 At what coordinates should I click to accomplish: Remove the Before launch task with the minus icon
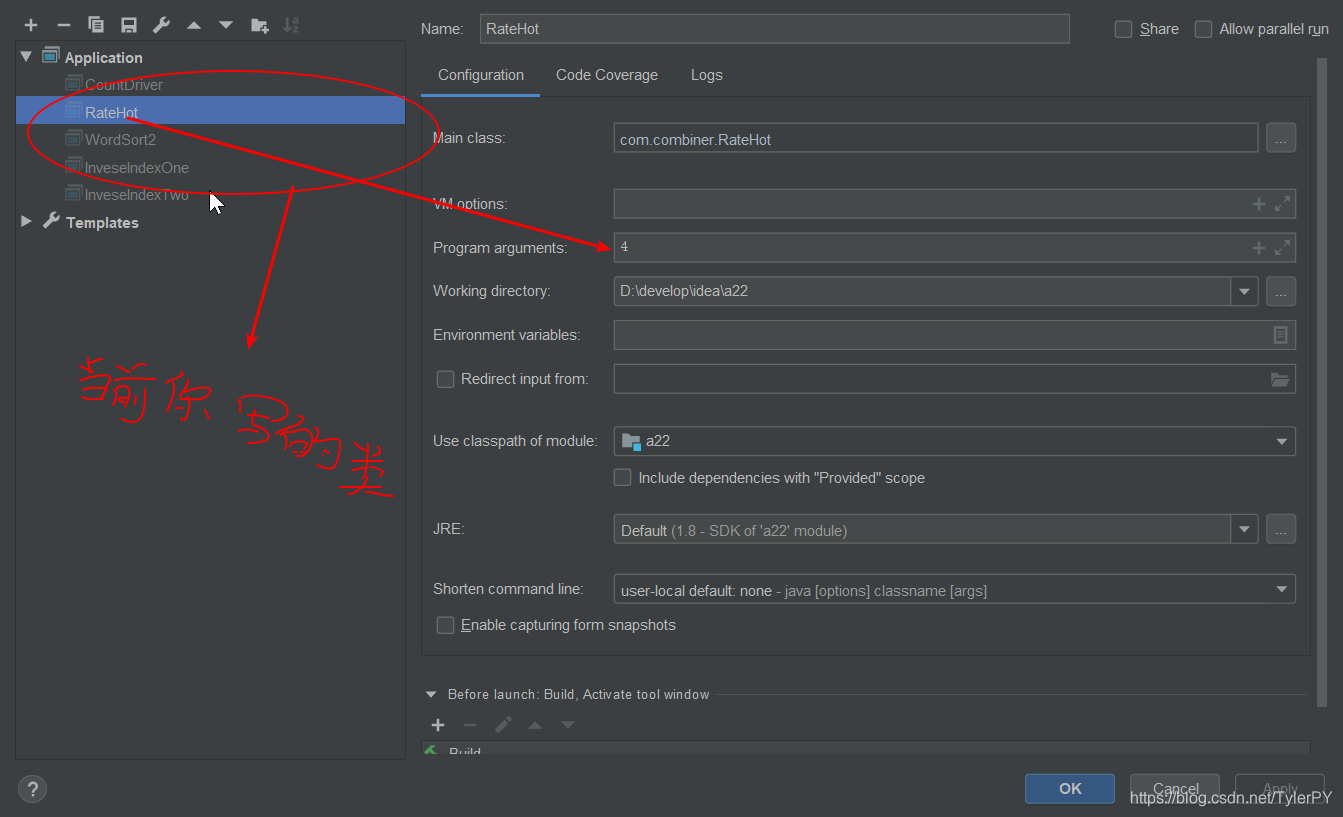coord(470,725)
